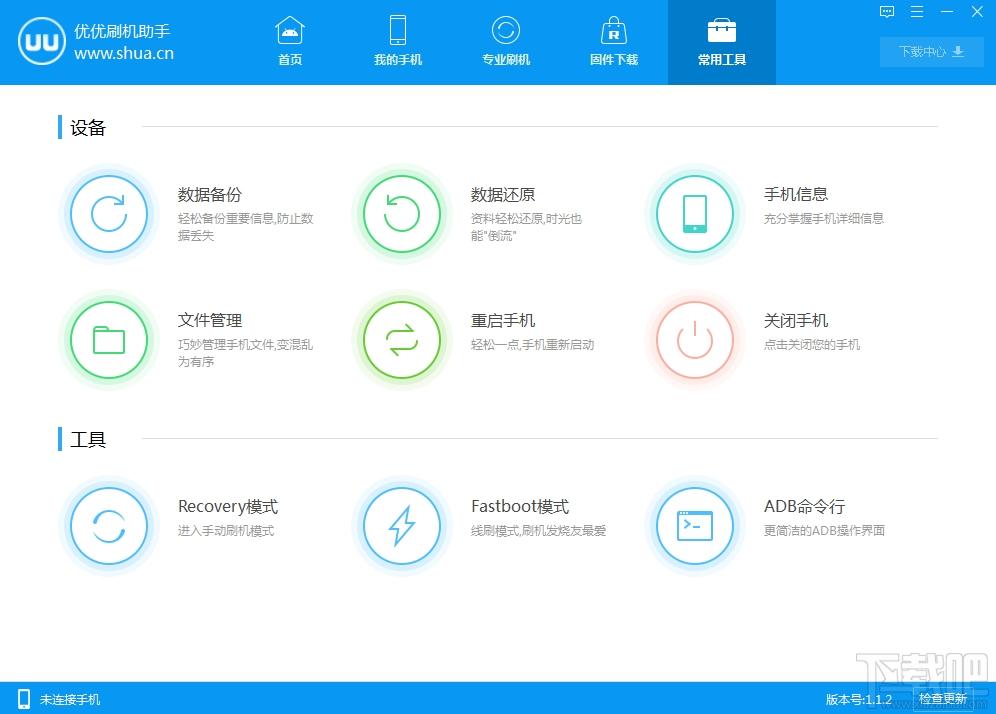
Task: Click description 资料轻松还原,时光也能"倒流"
Action: tap(526, 227)
